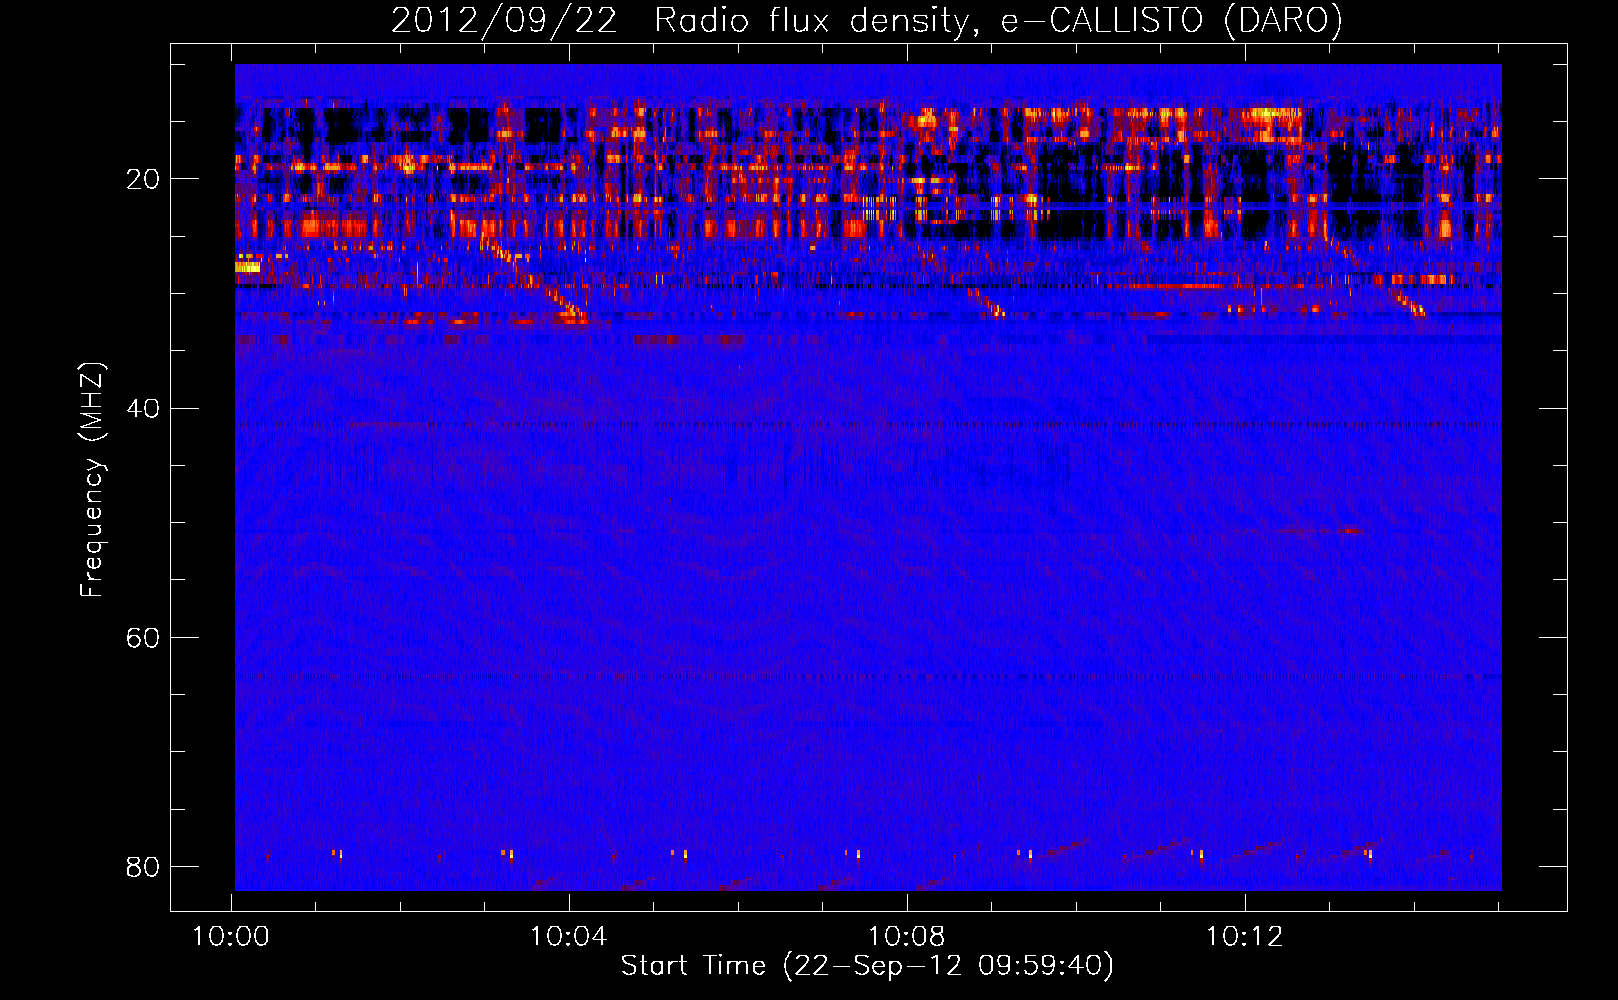Click the 'Start Time (22-Sep-12 09:59:40)' label
The image size is (1618, 1000).
tap(867, 966)
